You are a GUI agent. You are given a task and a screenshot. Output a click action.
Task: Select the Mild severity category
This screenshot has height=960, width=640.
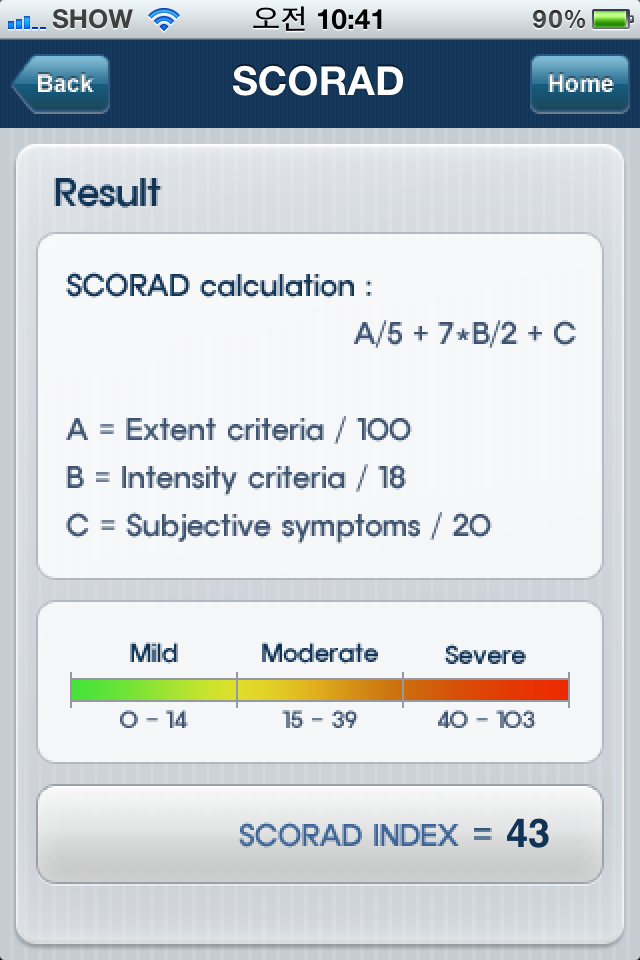tap(155, 653)
